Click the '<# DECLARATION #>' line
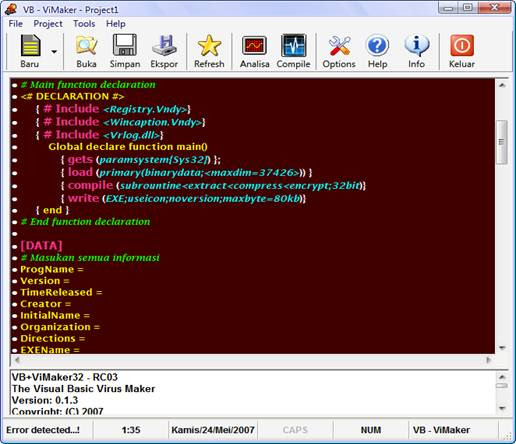The height and width of the screenshot is (444, 516). click(x=72, y=97)
